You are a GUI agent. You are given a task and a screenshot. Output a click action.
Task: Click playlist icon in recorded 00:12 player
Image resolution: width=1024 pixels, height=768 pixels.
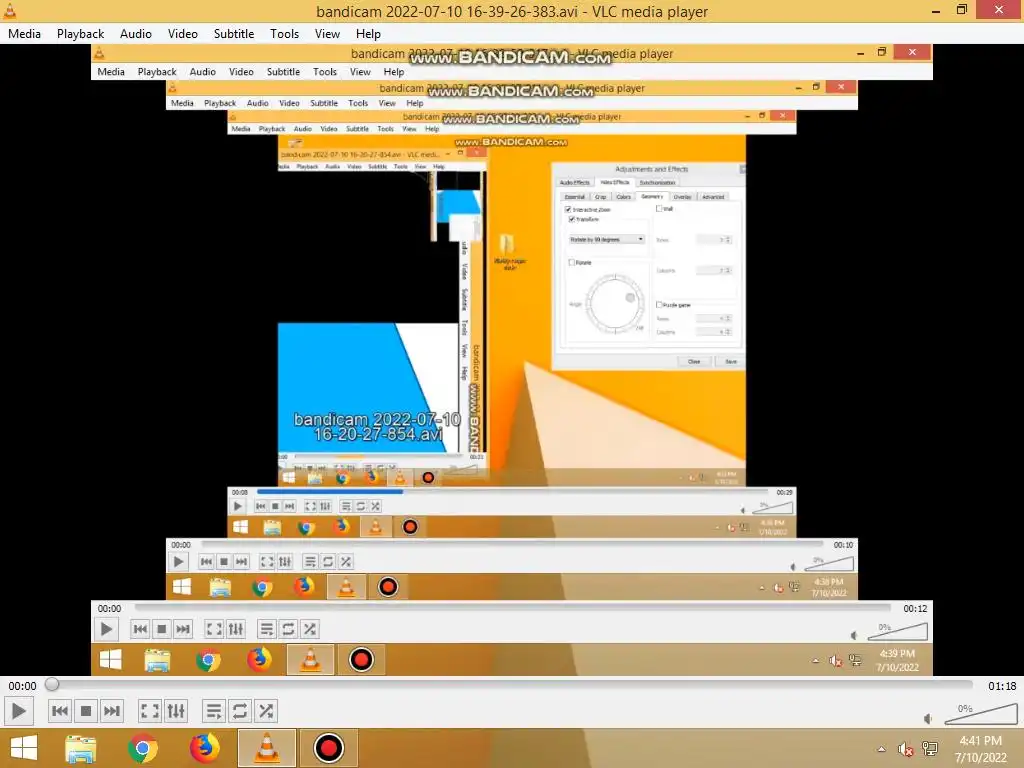tap(266, 630)
